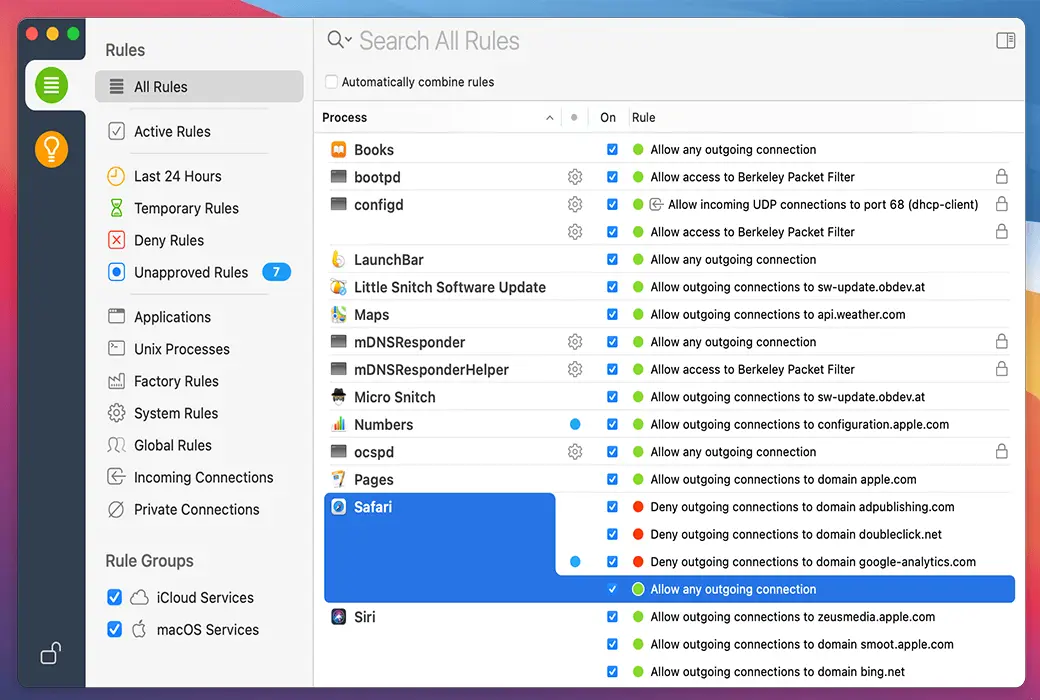Disable the LaunchBar rule checkbox

pos(612,259)
